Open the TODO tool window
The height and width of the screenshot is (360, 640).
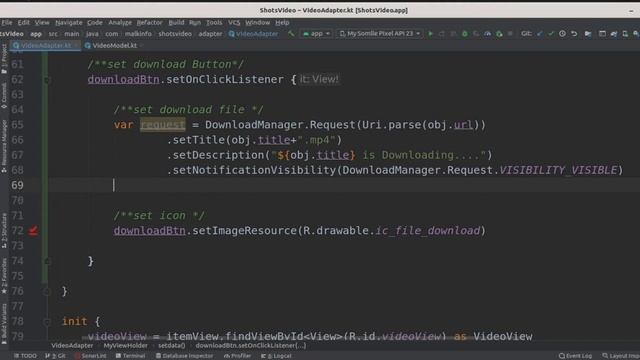click(25, 356)
